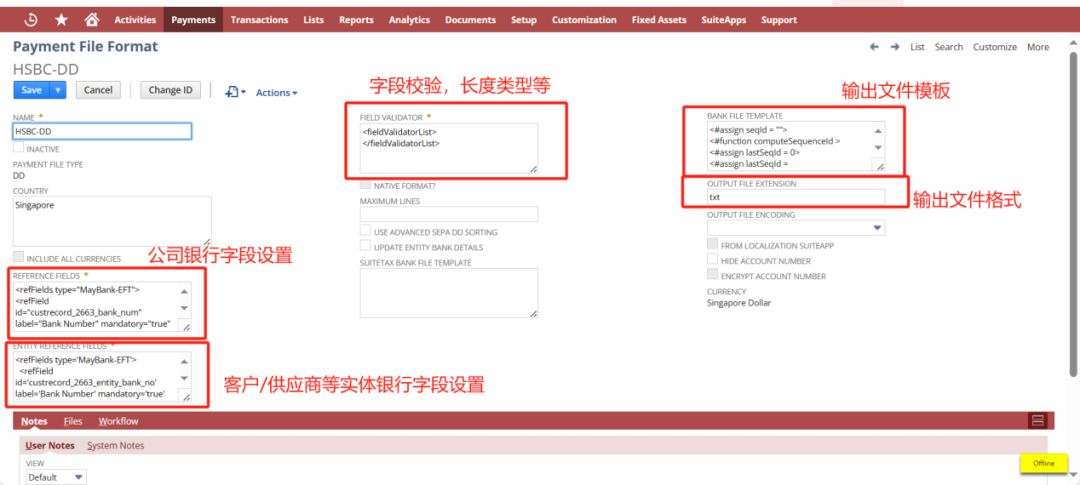Open the Lists menu
Screen dimensions: 1080x485
[313, 20]
